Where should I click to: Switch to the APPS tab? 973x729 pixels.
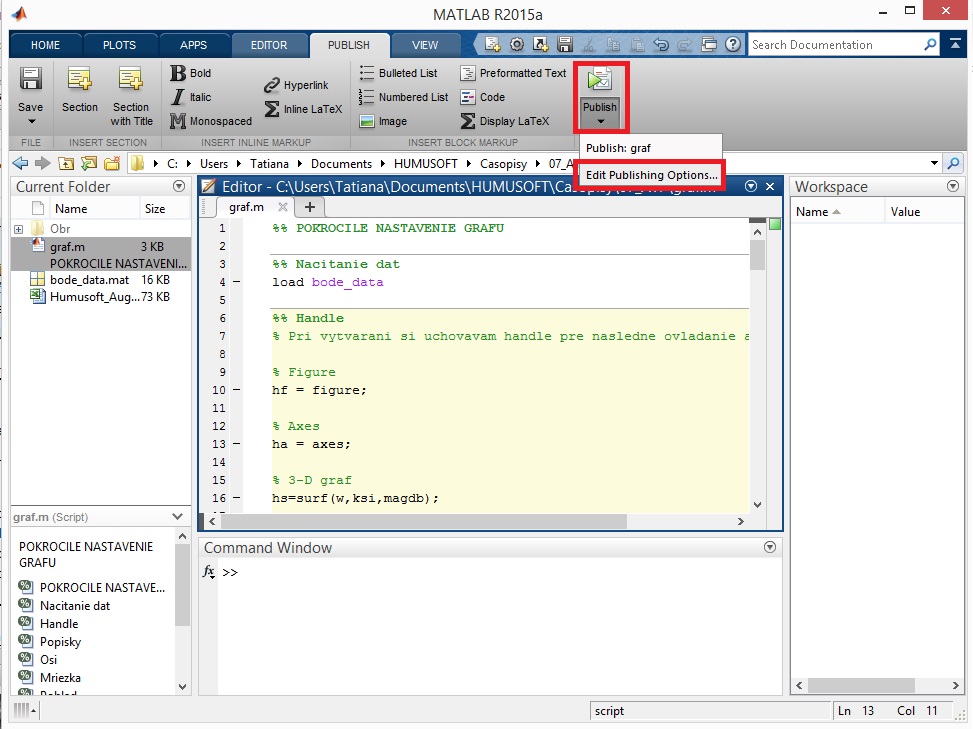coord(194,45)
